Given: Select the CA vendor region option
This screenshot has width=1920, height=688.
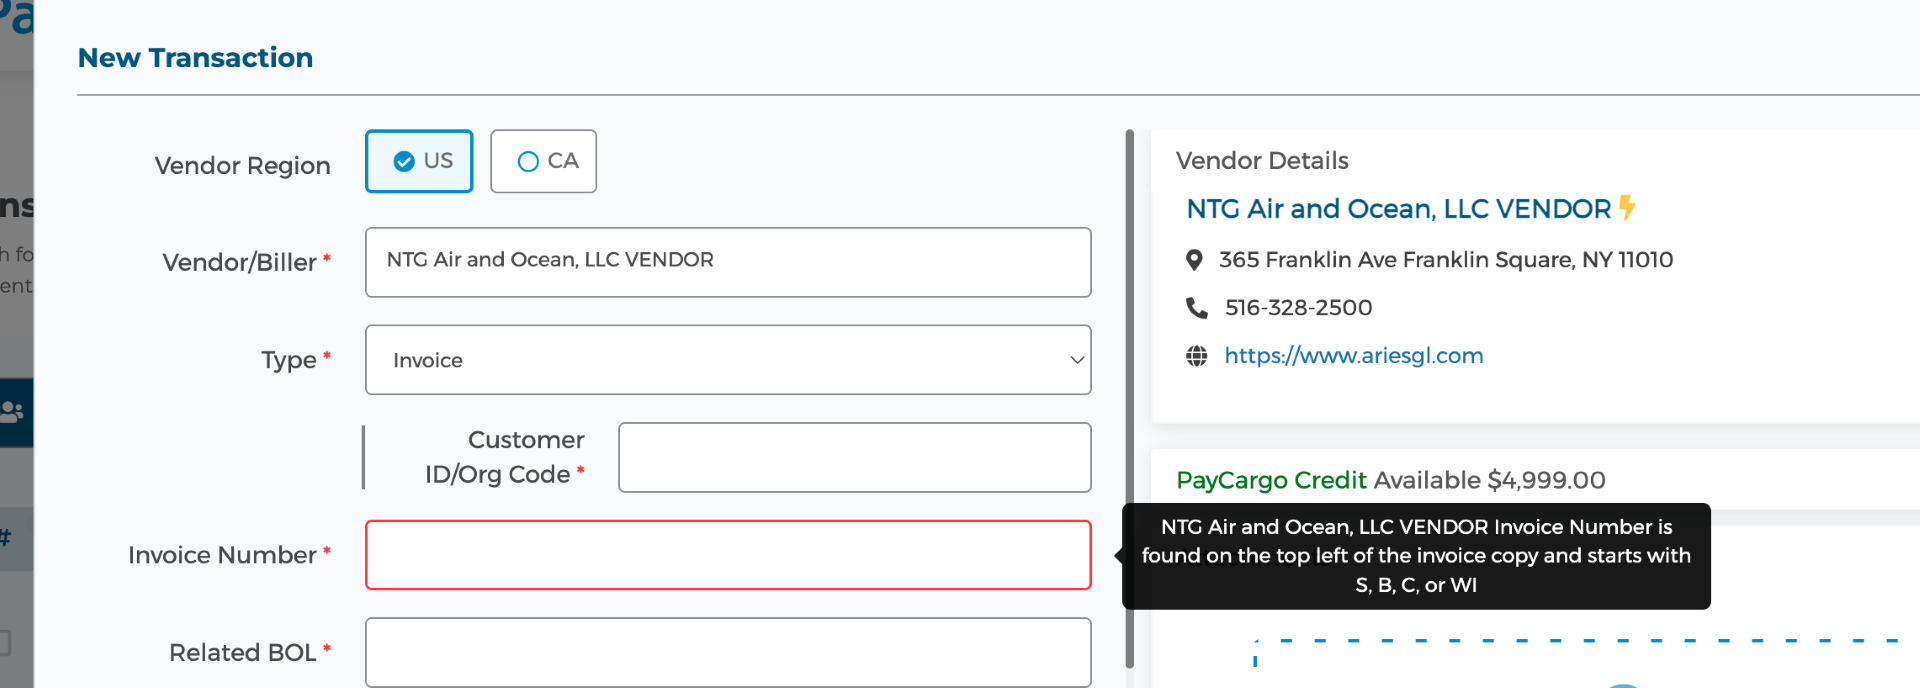Looking at the screenshot, I should point(543,161).
